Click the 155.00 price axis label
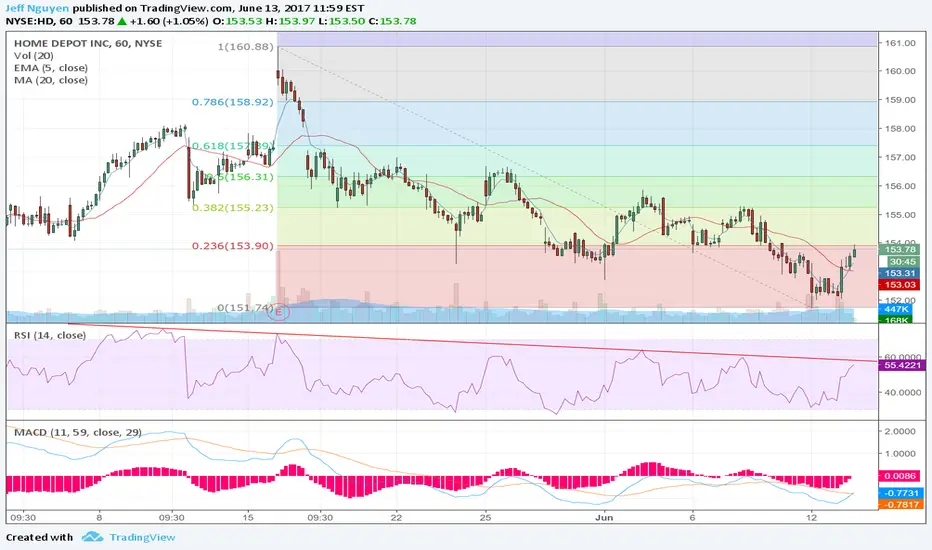This screenshot has height=550, width=932. coord(900,215)
